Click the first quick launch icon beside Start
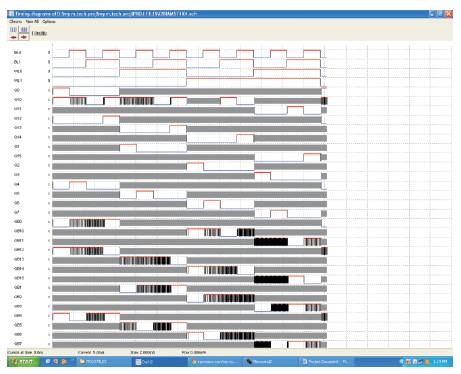This screenshot has width=461, height=374. (x=48, y=361)
